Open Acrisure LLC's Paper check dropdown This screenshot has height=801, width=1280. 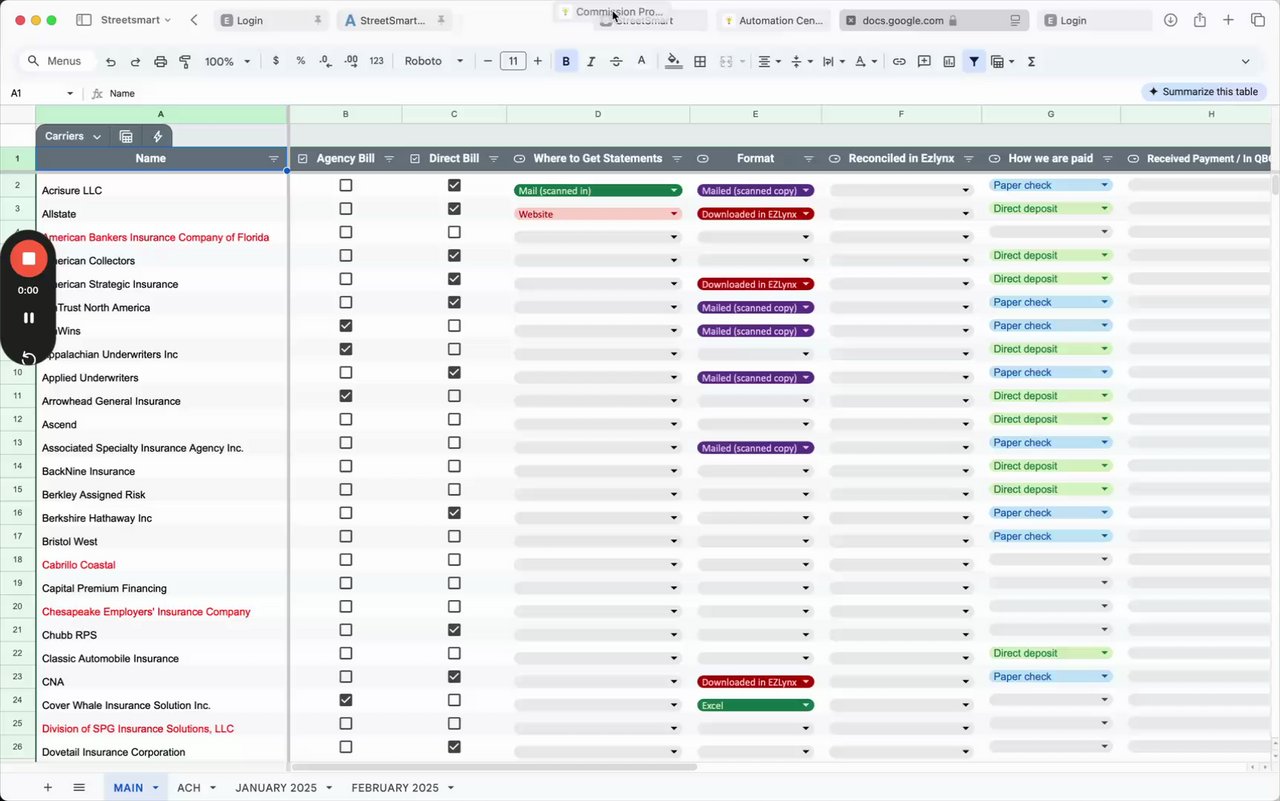[1051, 185]
